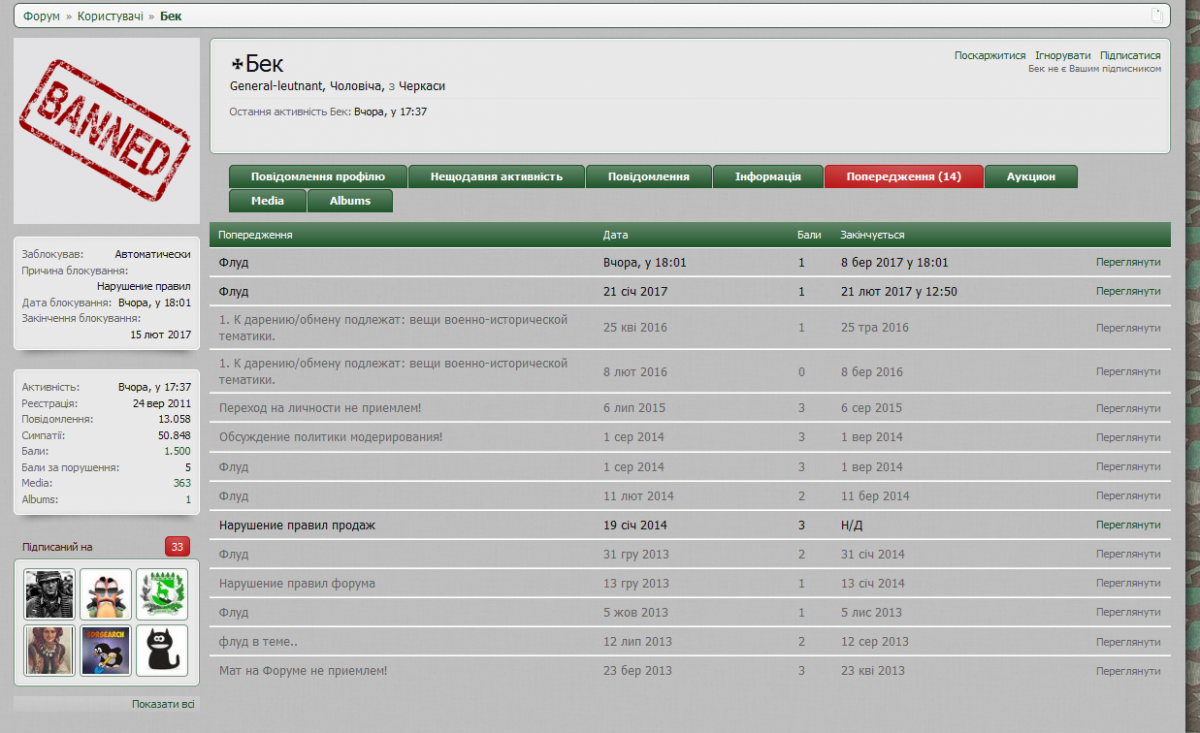
Task: Click the green coat-of-arms avatar
Action: click(161, 594)
